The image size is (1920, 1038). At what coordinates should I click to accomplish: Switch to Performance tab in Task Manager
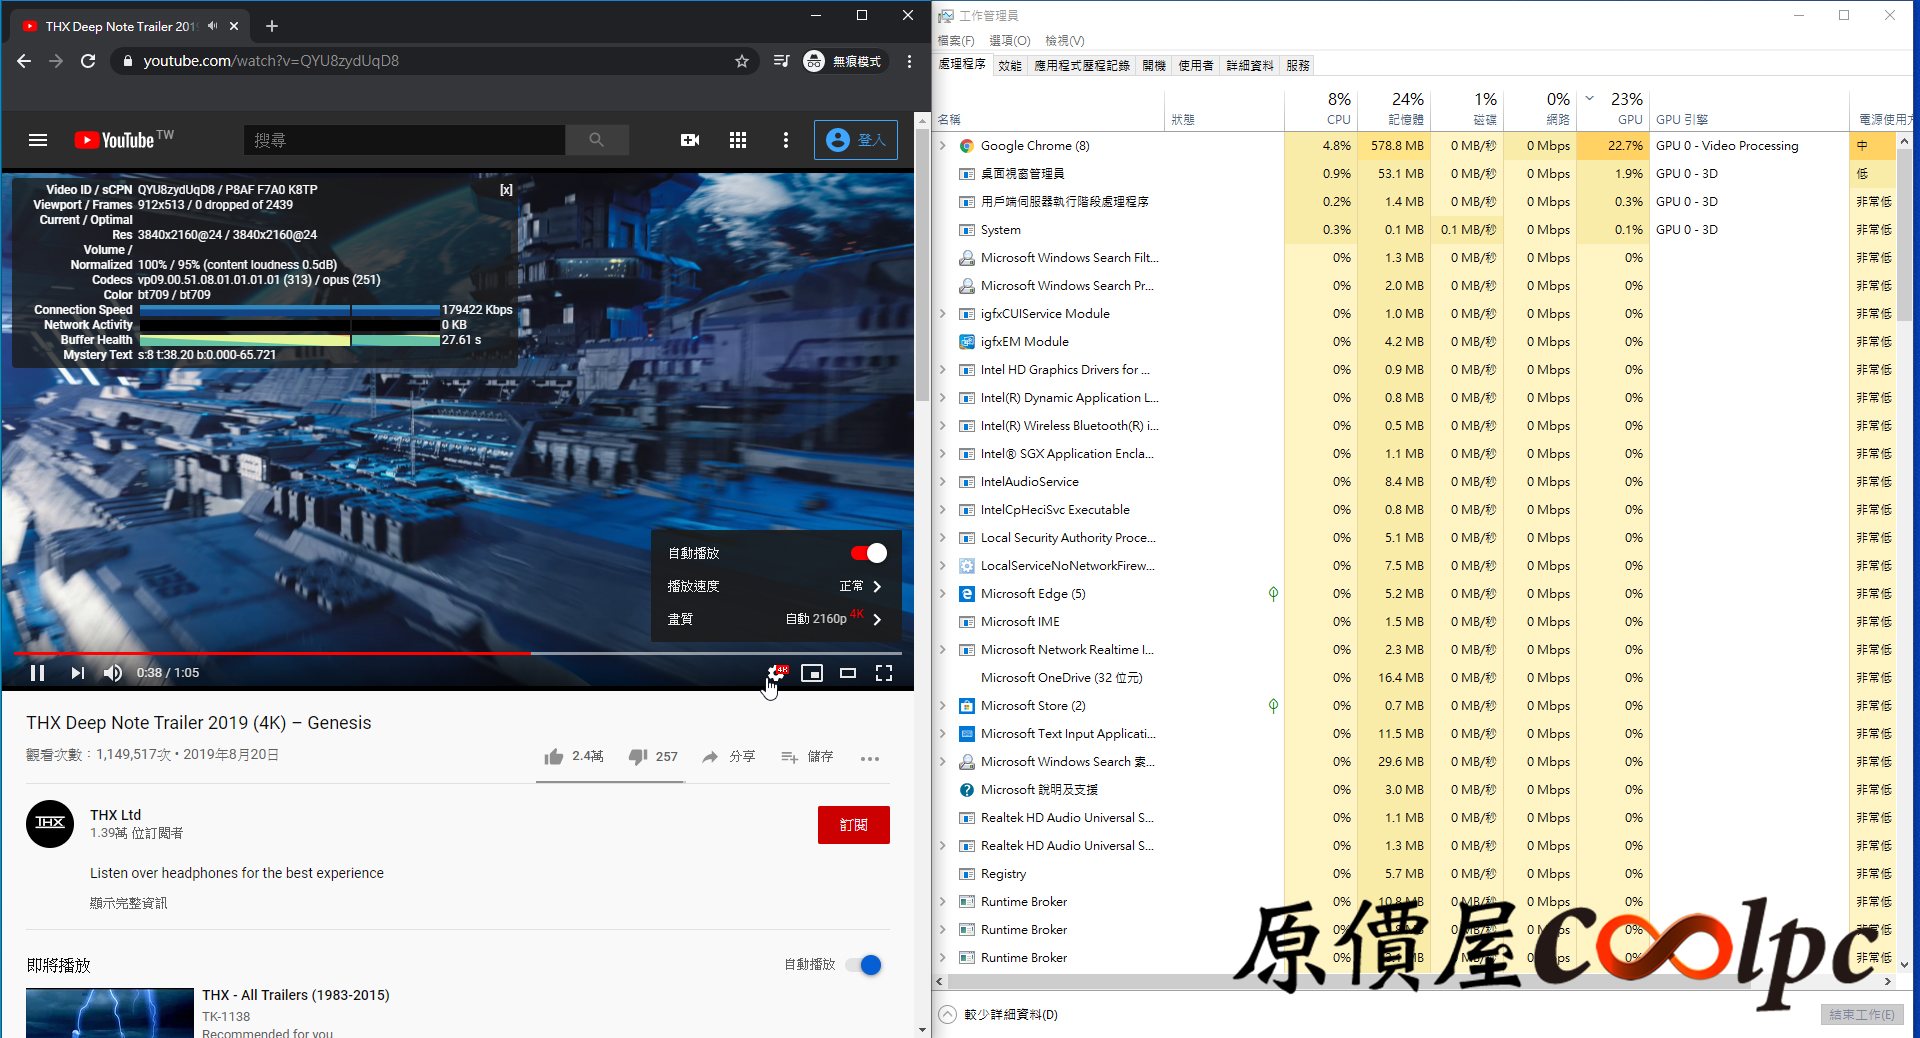[1010, 65]
